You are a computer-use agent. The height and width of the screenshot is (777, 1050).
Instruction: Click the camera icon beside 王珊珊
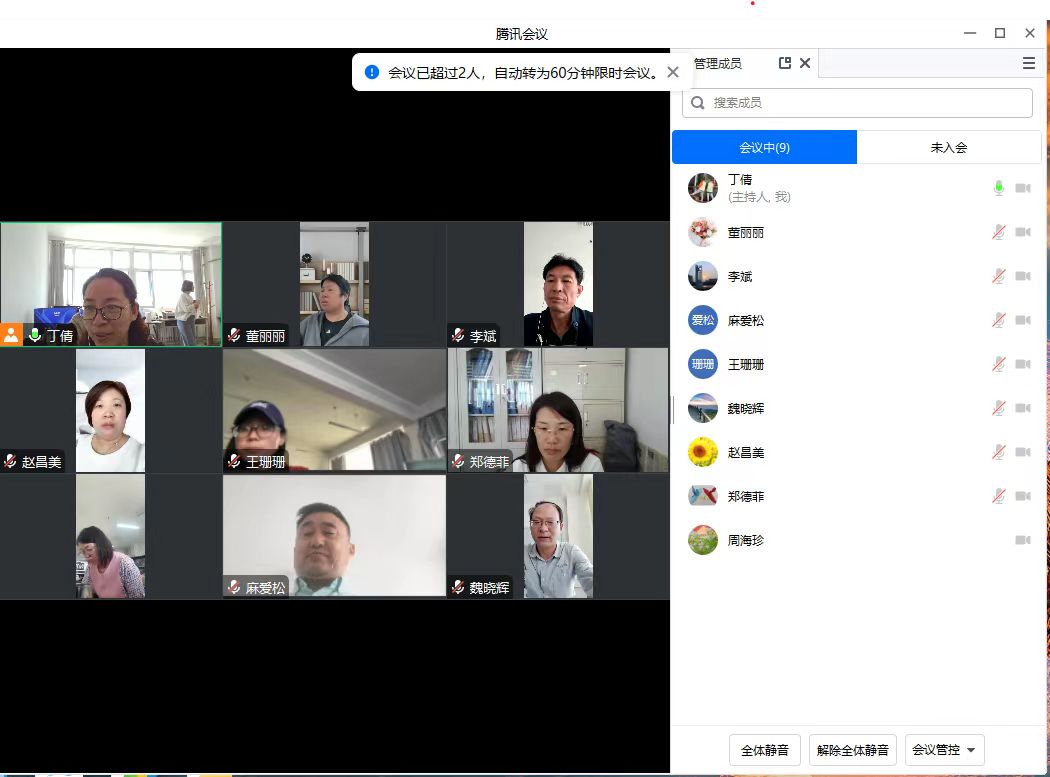point(1023,364)
